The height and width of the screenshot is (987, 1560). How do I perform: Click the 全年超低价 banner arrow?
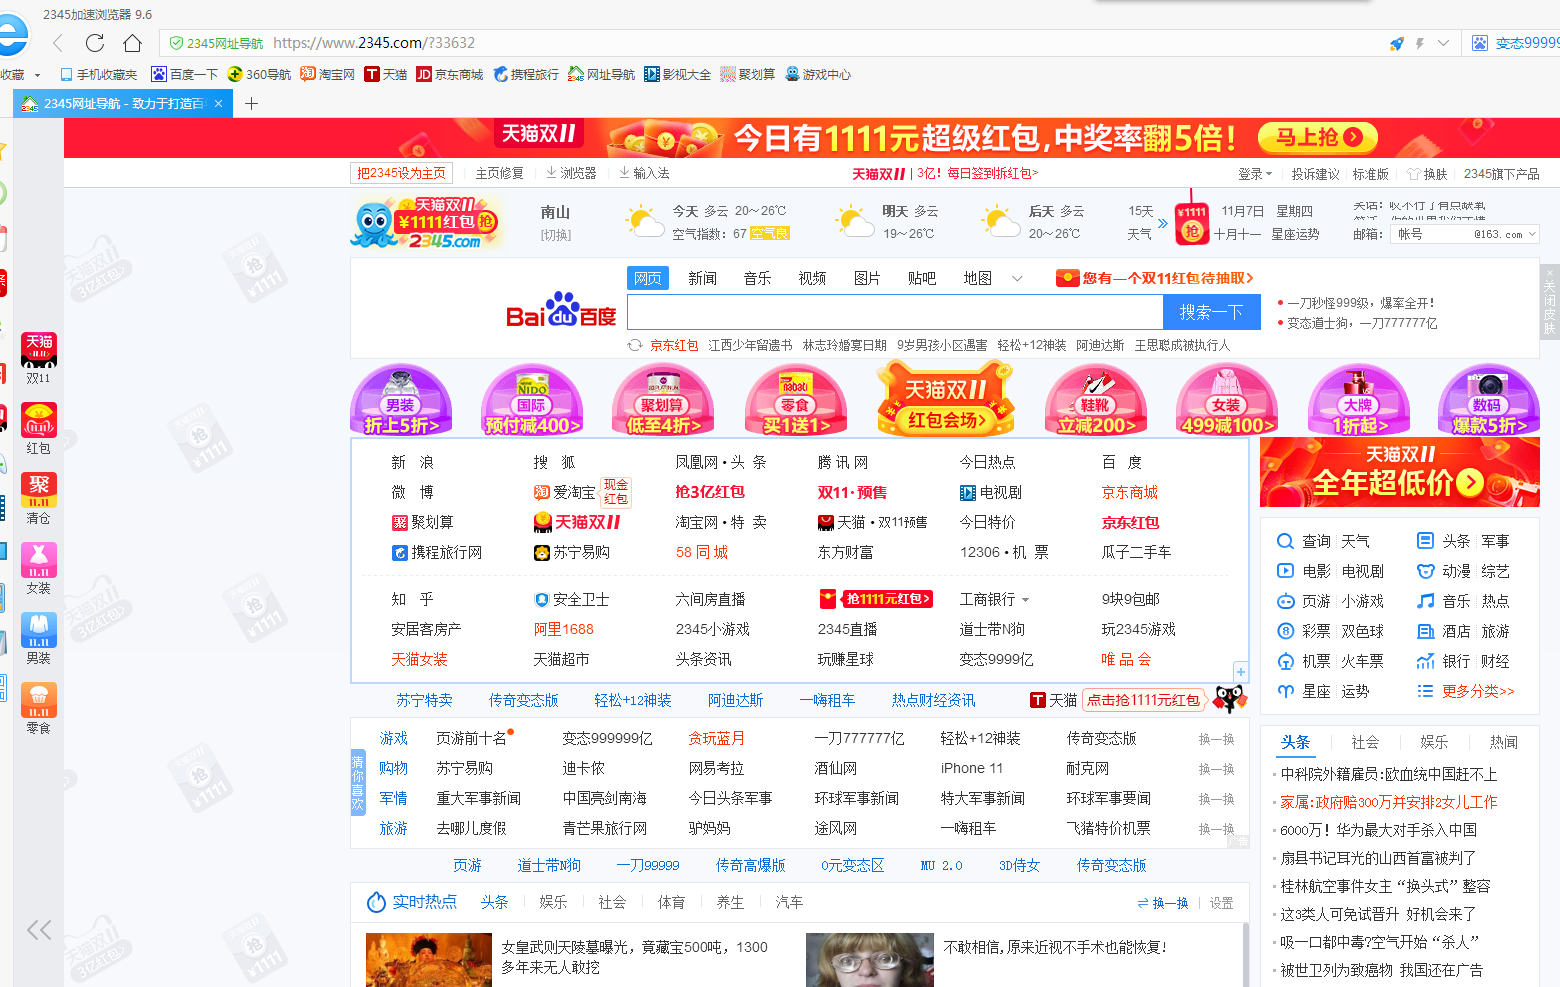coord(1469,484)
